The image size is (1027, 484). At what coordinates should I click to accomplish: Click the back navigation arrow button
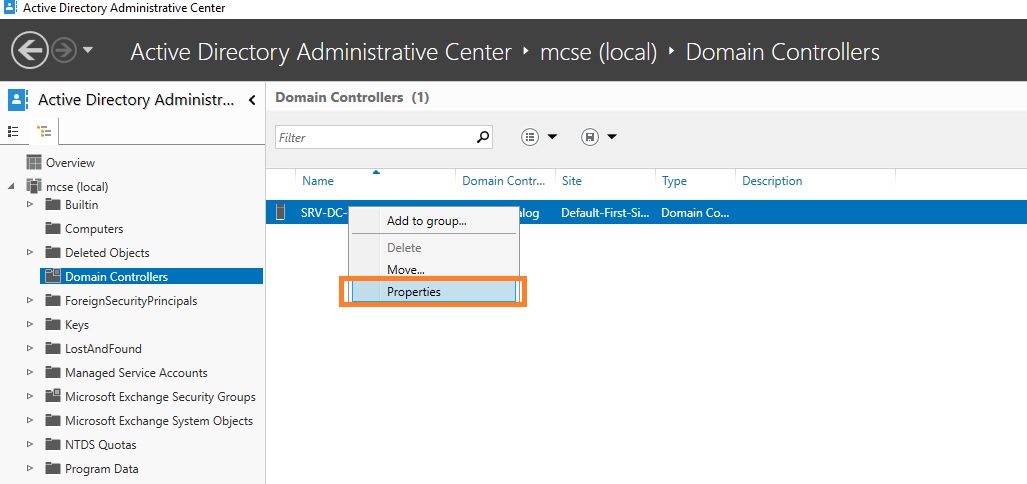[29, 51]
